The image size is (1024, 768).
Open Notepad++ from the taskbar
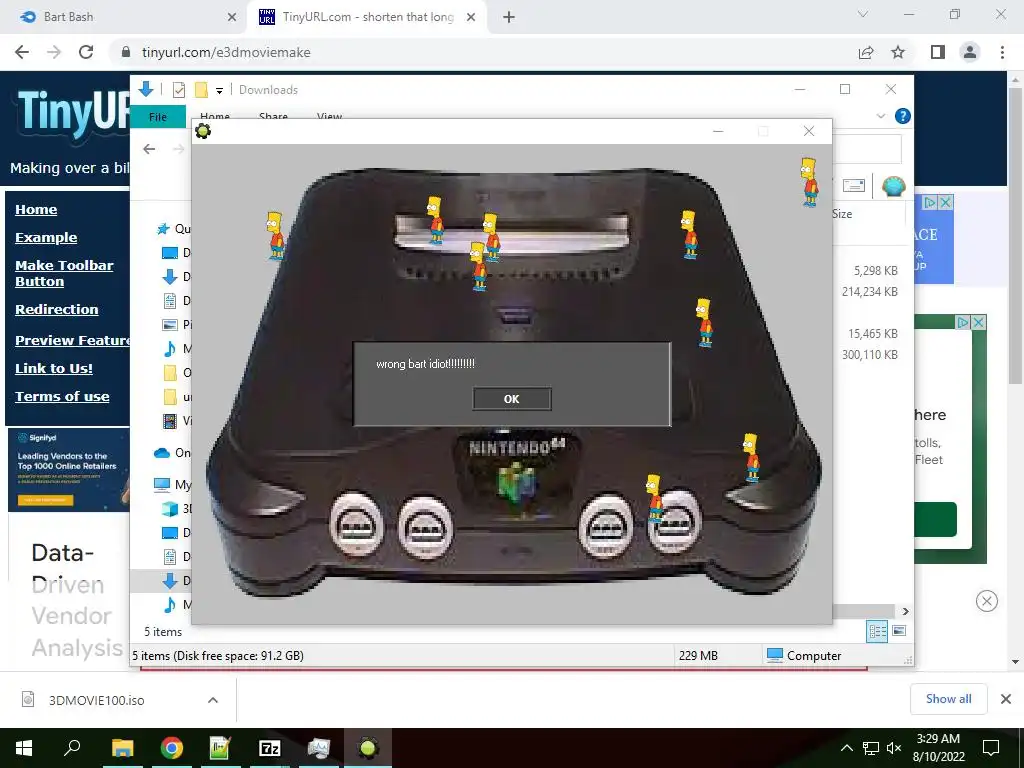tap(220, 748)
